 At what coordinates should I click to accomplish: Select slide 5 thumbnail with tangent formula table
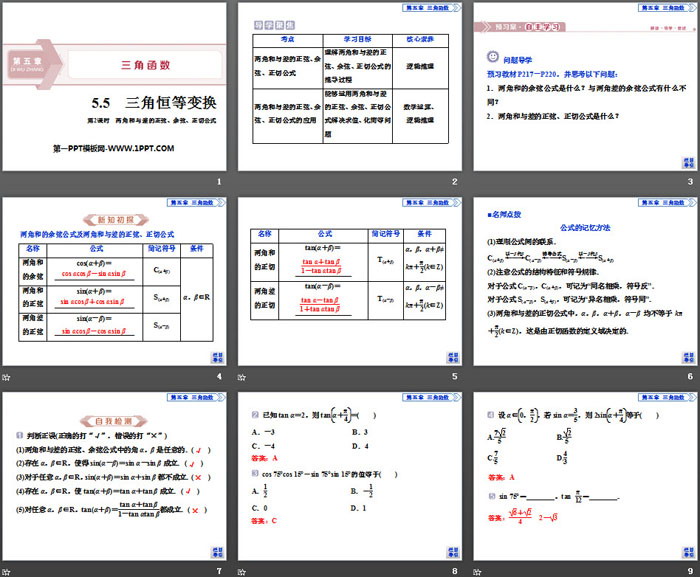pyautogui.click(x=350, y=282)
